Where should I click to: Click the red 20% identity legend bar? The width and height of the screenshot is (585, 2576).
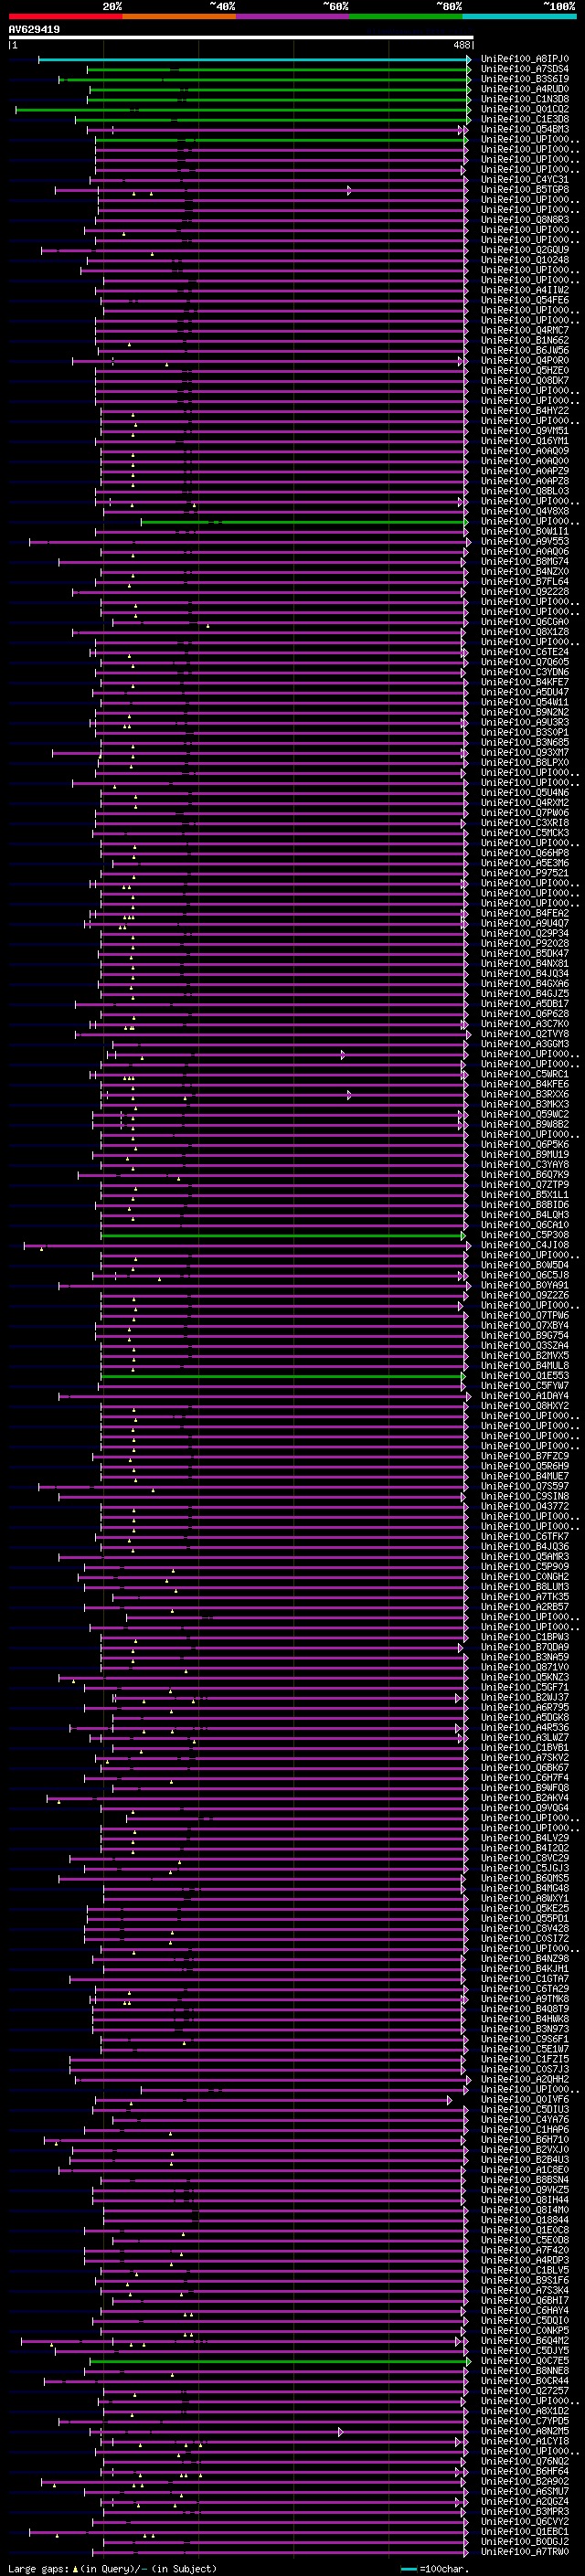pos(65,16)
